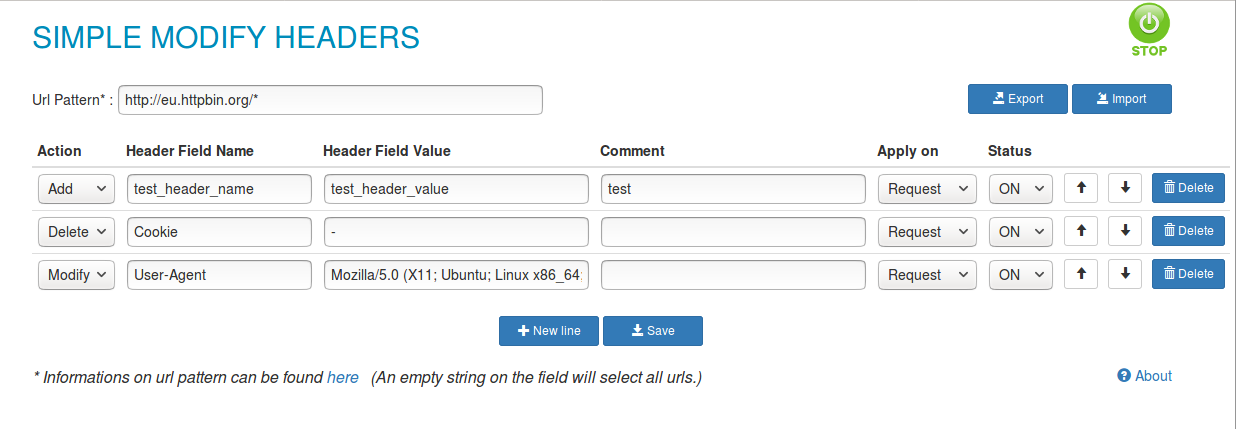Move test_header_name row down with arrow
This screenshot has height=429, width=1236.
[x=1125, y=188]
